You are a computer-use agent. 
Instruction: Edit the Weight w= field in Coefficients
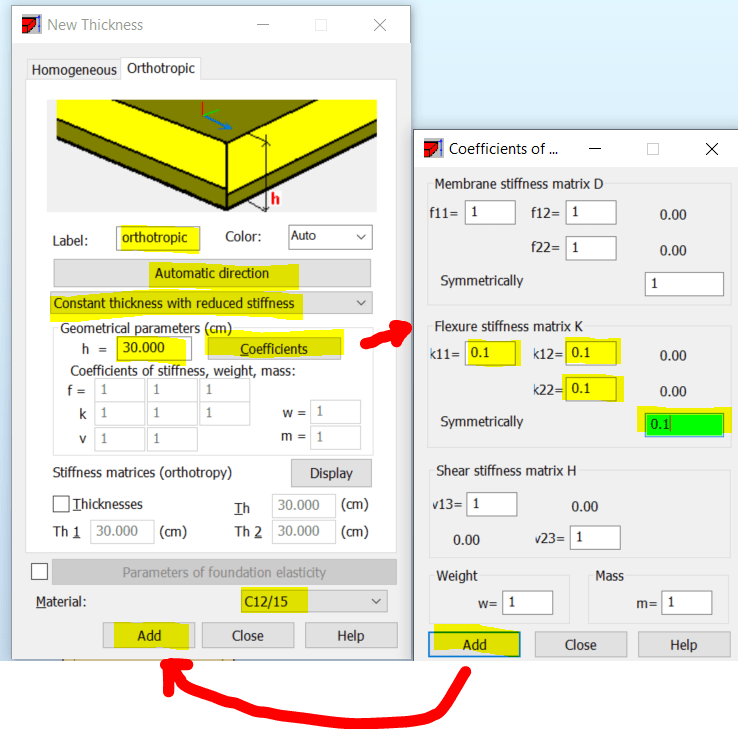pyautogui.click(x=527, y=602)
